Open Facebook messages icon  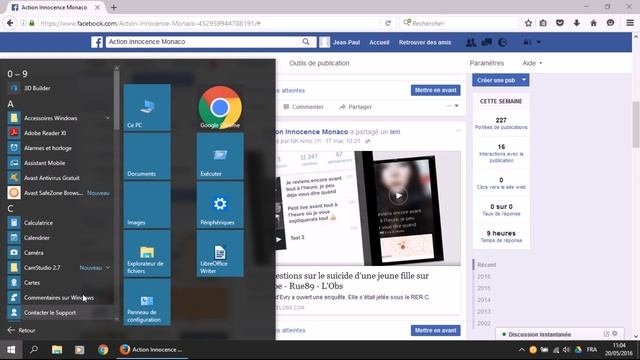click(x=486, y=42)
